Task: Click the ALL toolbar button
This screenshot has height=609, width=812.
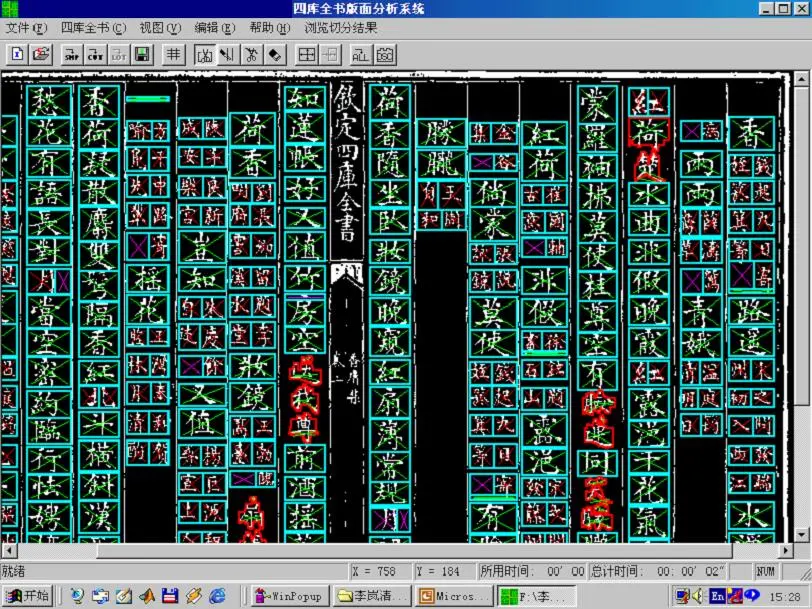Action: click(360, 54)
